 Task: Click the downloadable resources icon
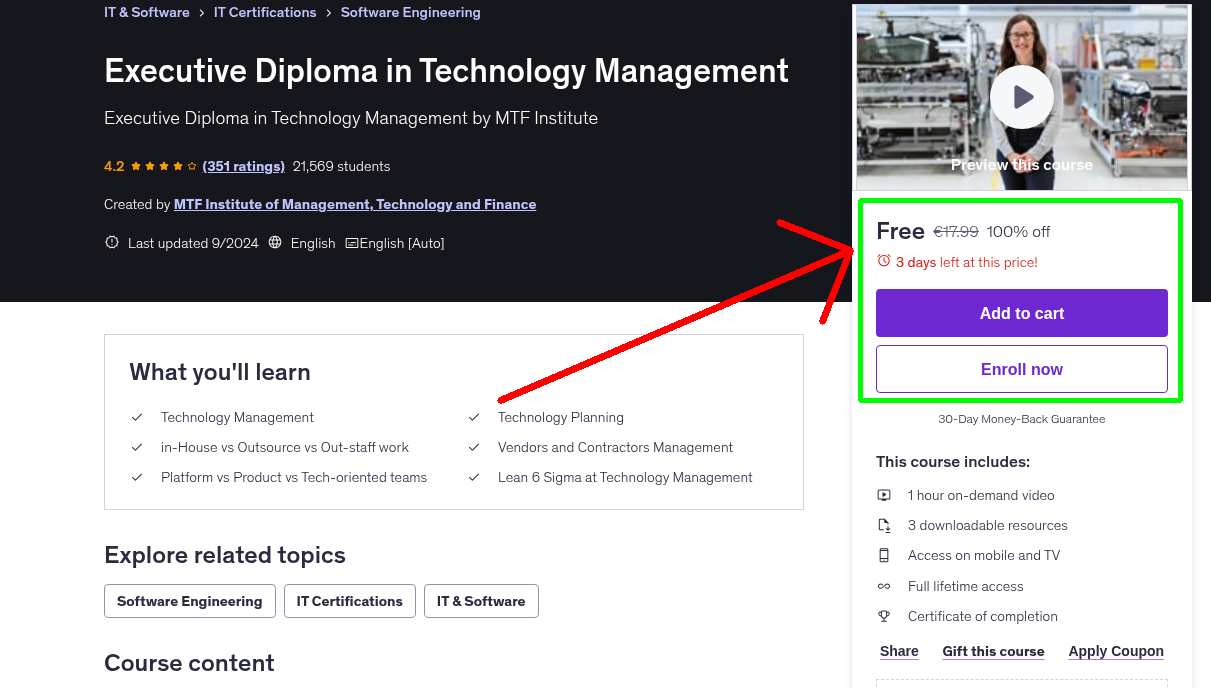pos(884,524)
